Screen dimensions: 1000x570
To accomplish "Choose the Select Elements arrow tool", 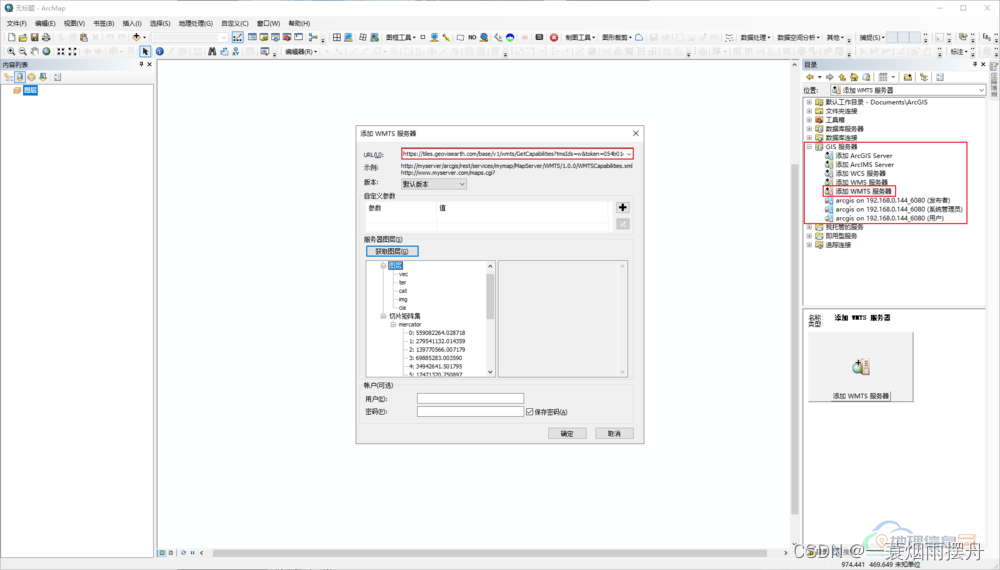I will click(145, 52).
